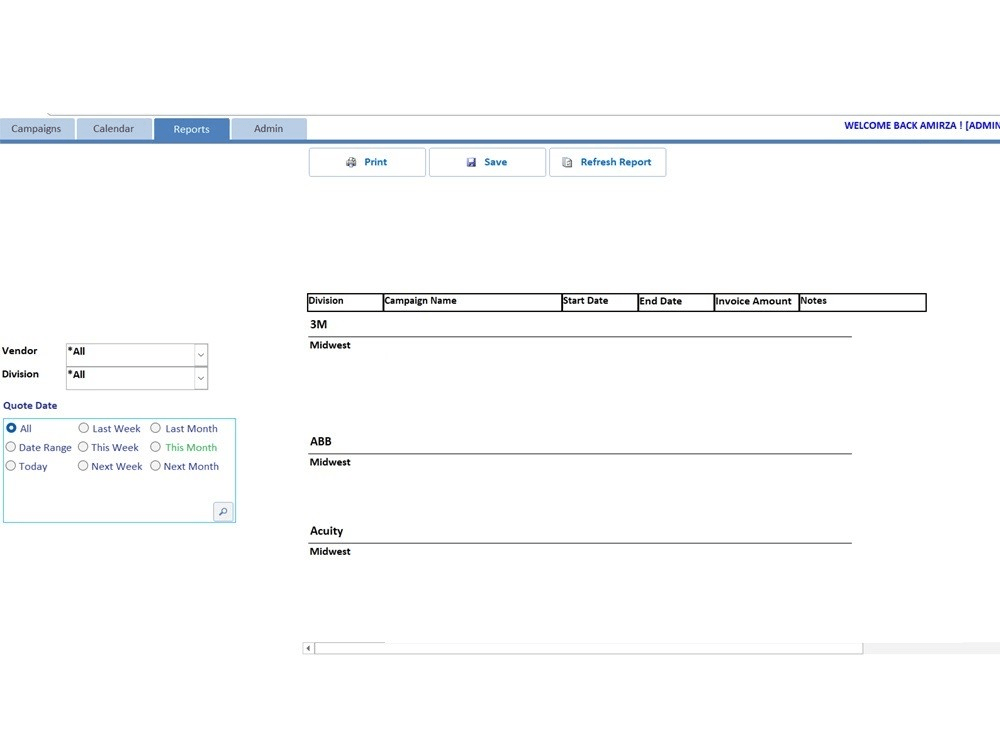Click the End Date column header
Screen dimensions: 1000x750
[x=676, y=302]
